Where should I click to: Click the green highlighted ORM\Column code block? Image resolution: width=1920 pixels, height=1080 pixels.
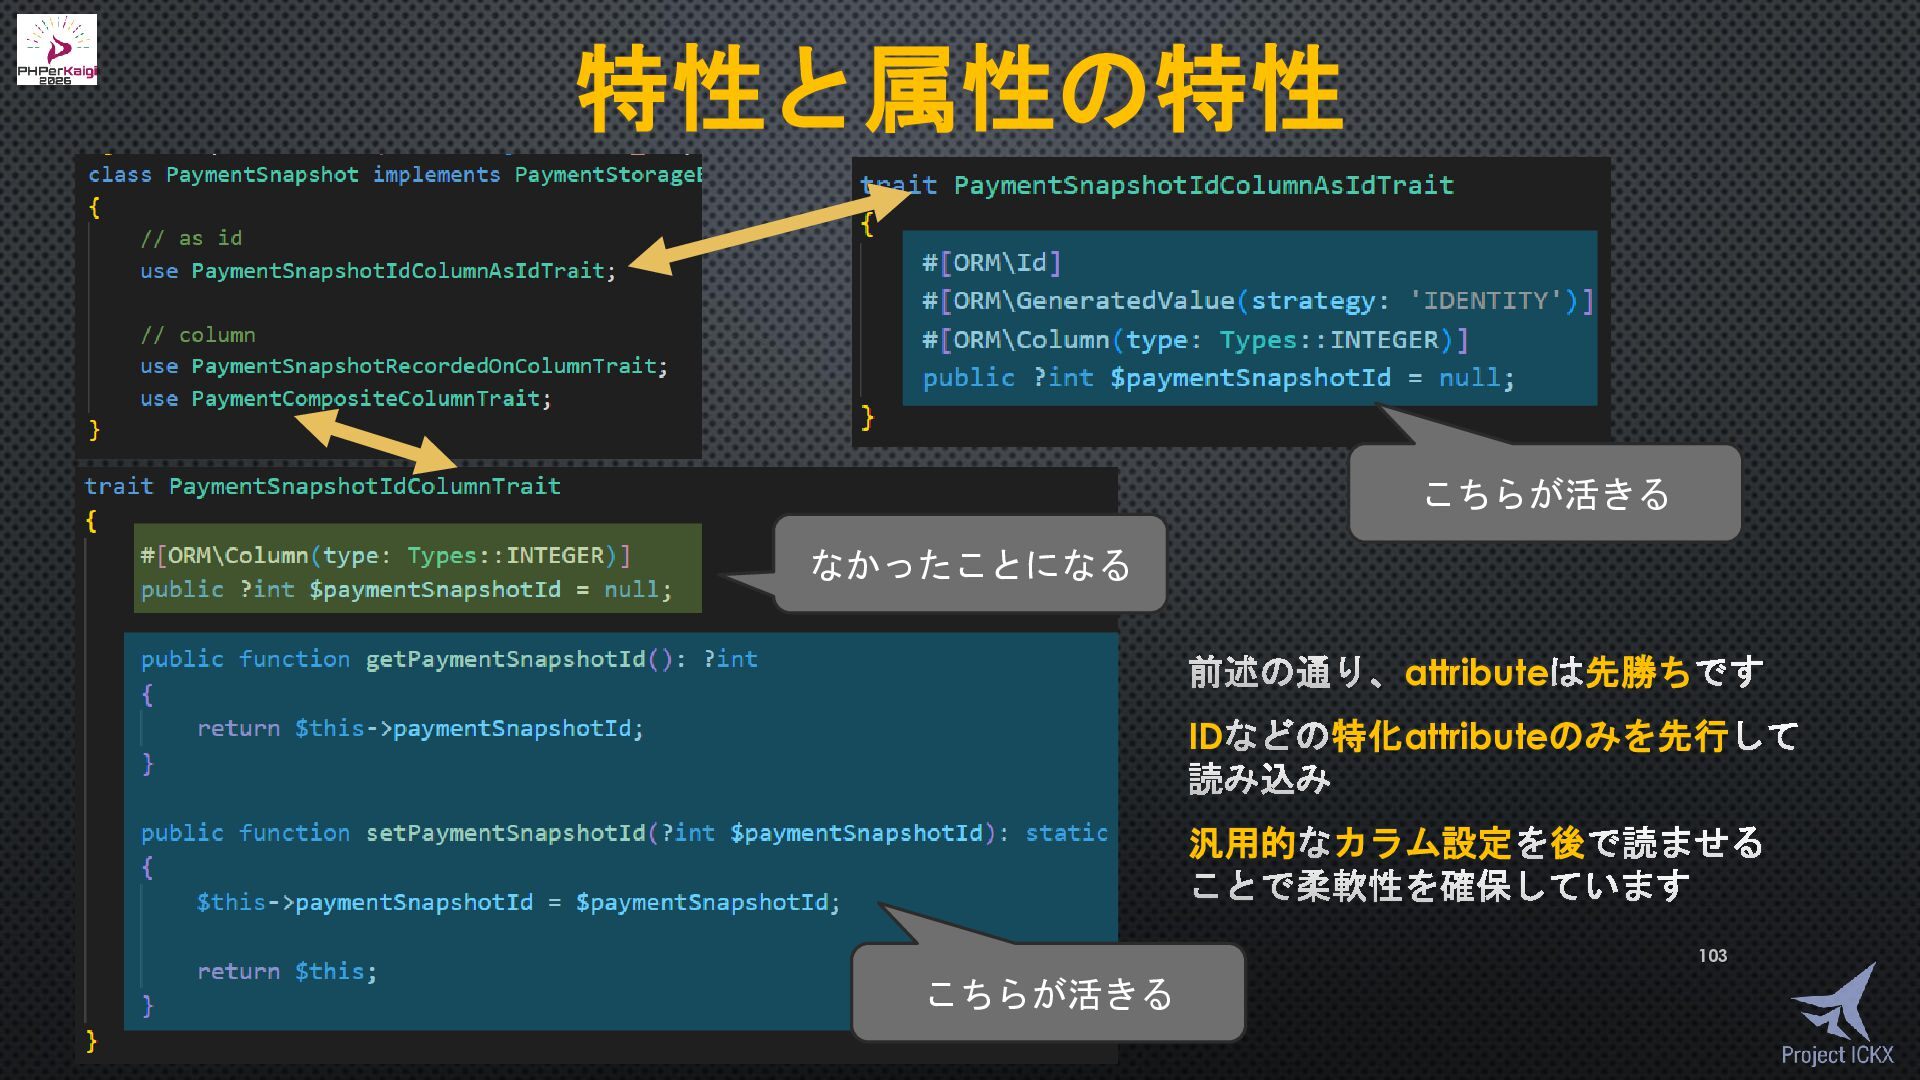pyautogui.click(x=417, y=568)
